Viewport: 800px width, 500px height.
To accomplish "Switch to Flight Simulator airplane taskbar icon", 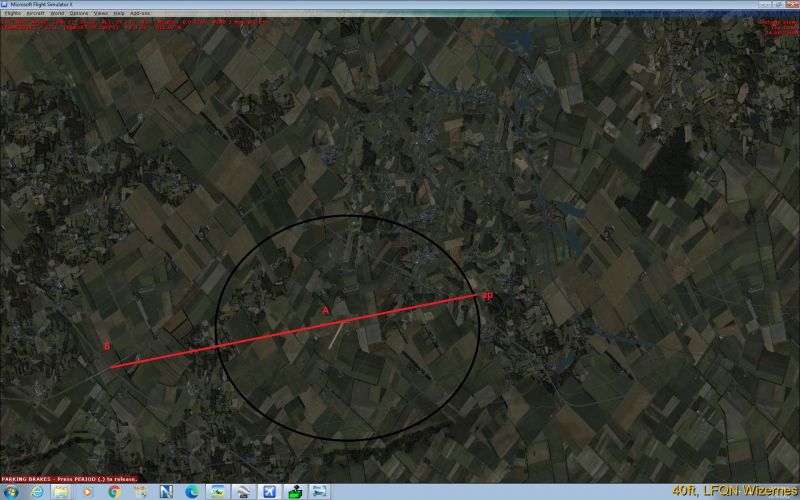I will click(x=269, y=492).
